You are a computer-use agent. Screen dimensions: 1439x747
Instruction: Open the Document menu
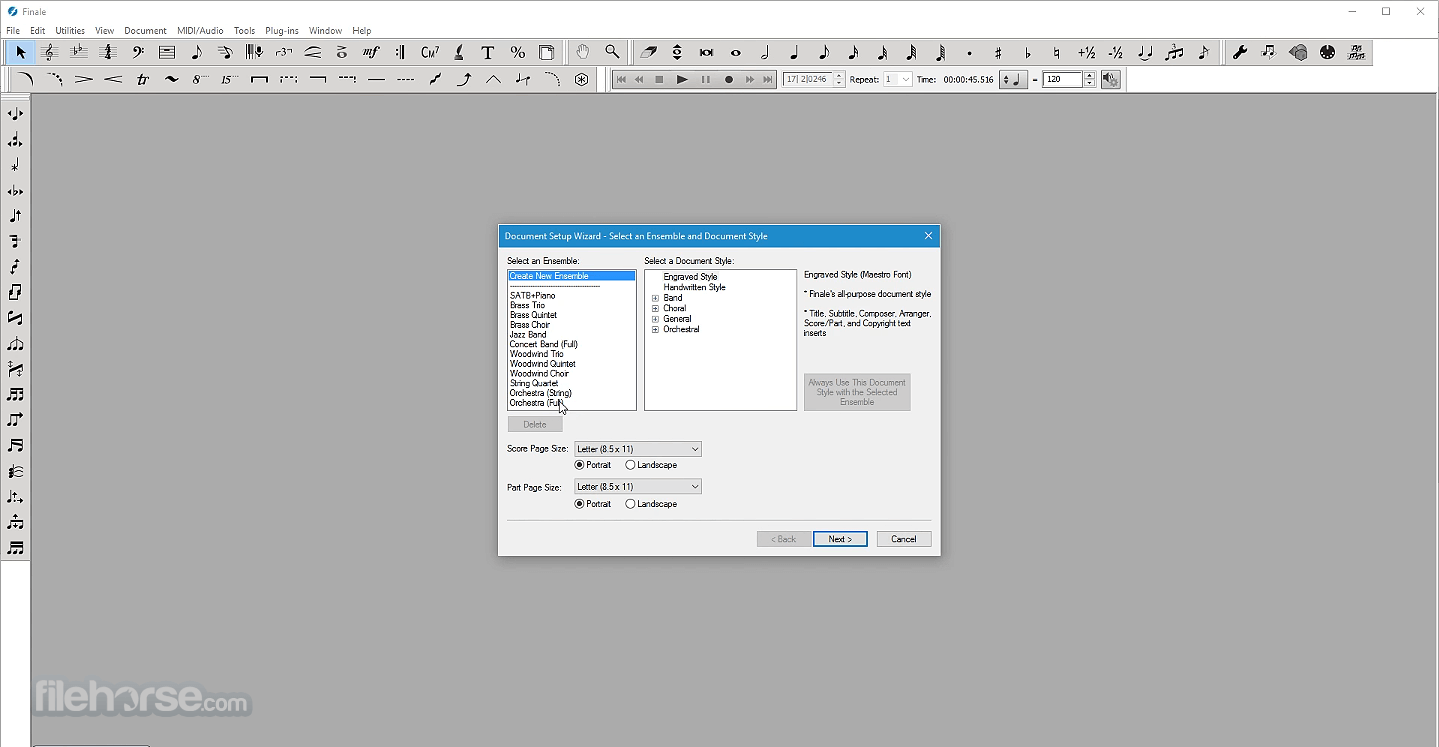click(x=145, y=31)
